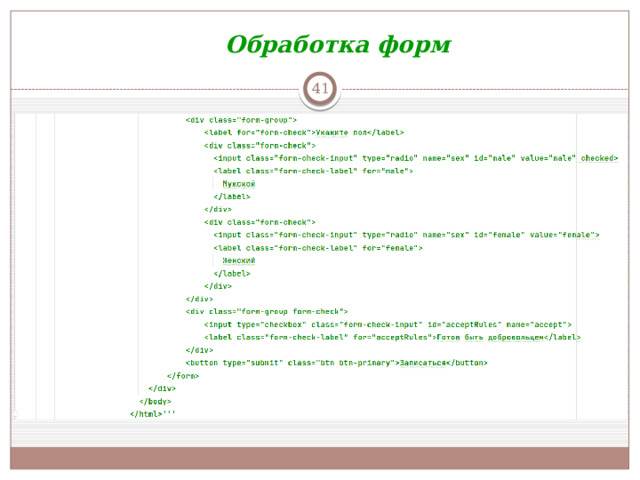Select the <div class="form-group"> opening line

(x=241, y=120)
